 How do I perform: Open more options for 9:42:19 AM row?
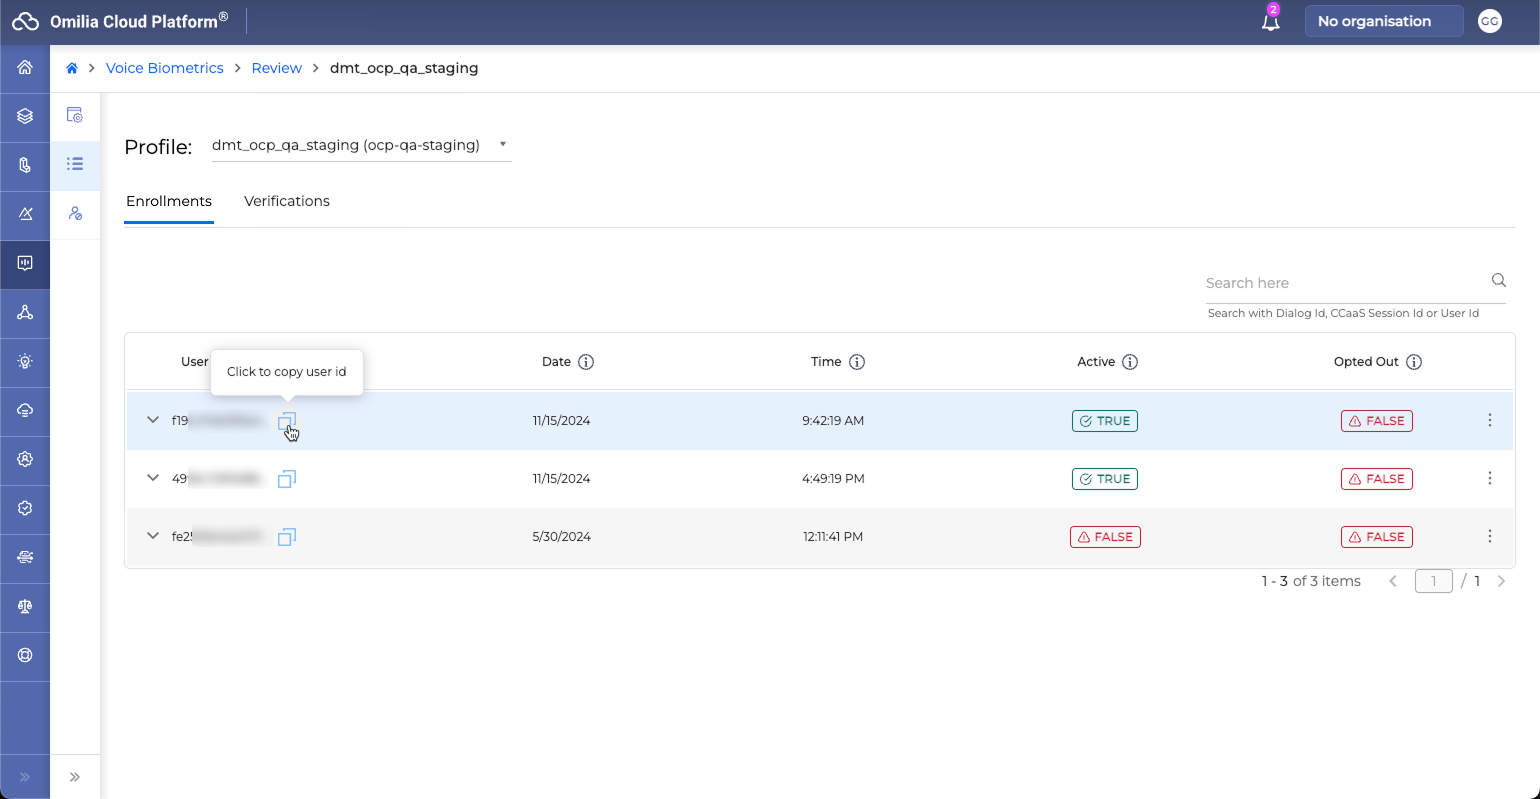[x=1489, y=421]
